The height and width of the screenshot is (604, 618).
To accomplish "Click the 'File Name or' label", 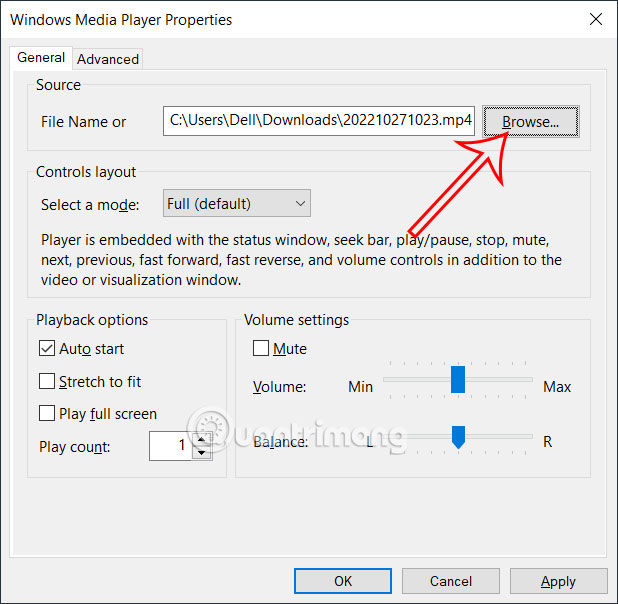I will (x=84, y=122).
